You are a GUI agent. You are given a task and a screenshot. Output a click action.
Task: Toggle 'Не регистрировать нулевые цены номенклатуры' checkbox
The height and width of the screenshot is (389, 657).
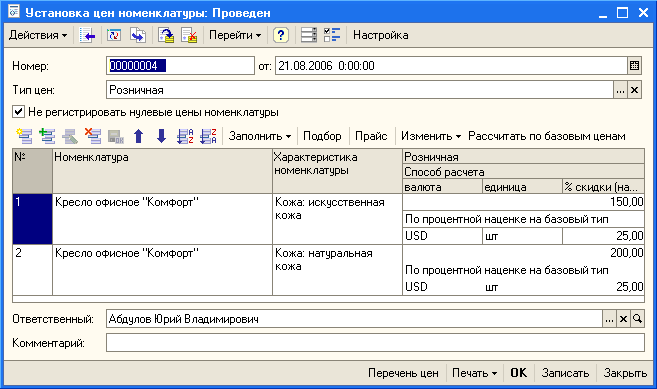point(18,112)
